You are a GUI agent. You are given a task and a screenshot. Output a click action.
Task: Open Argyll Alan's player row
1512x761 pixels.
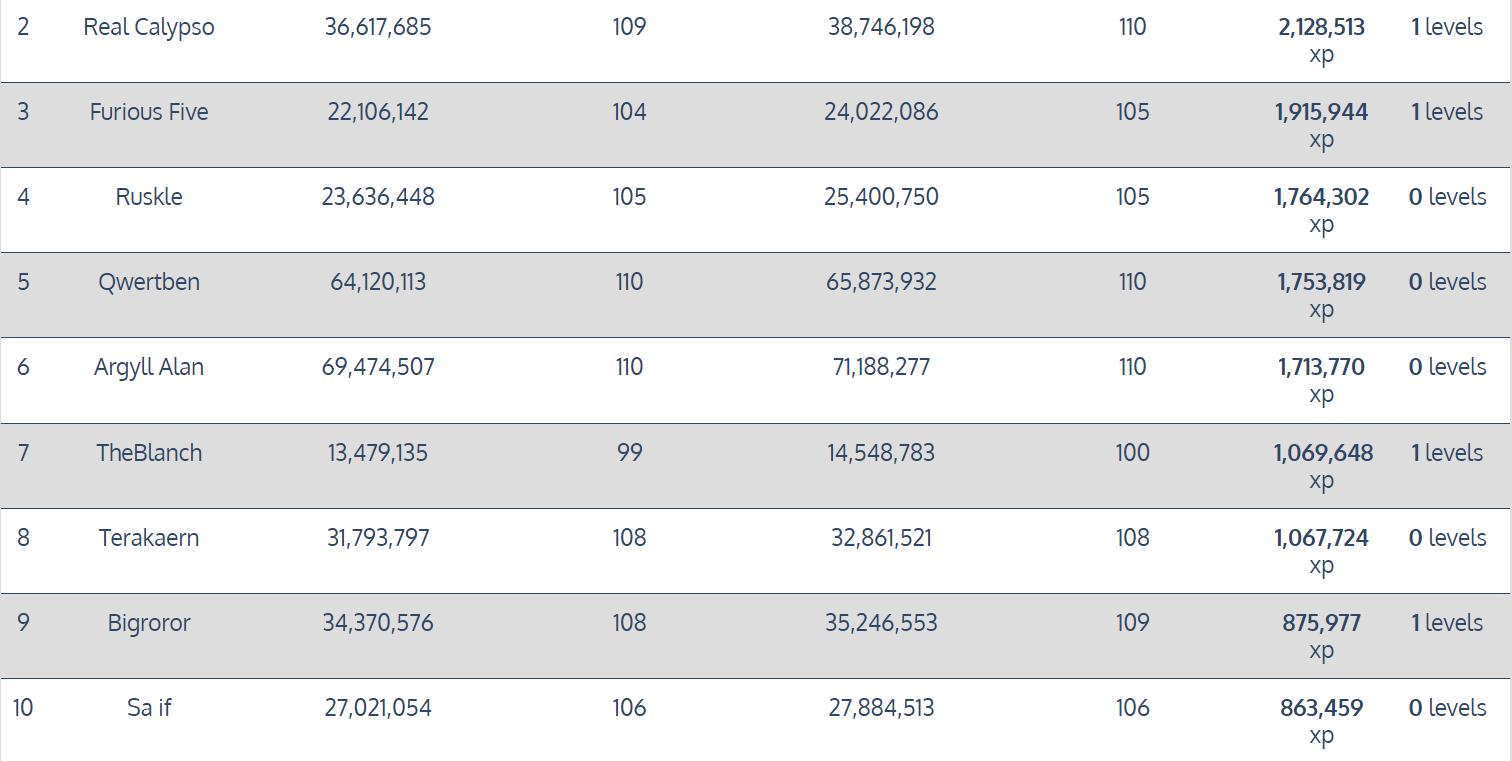[149, 367]
